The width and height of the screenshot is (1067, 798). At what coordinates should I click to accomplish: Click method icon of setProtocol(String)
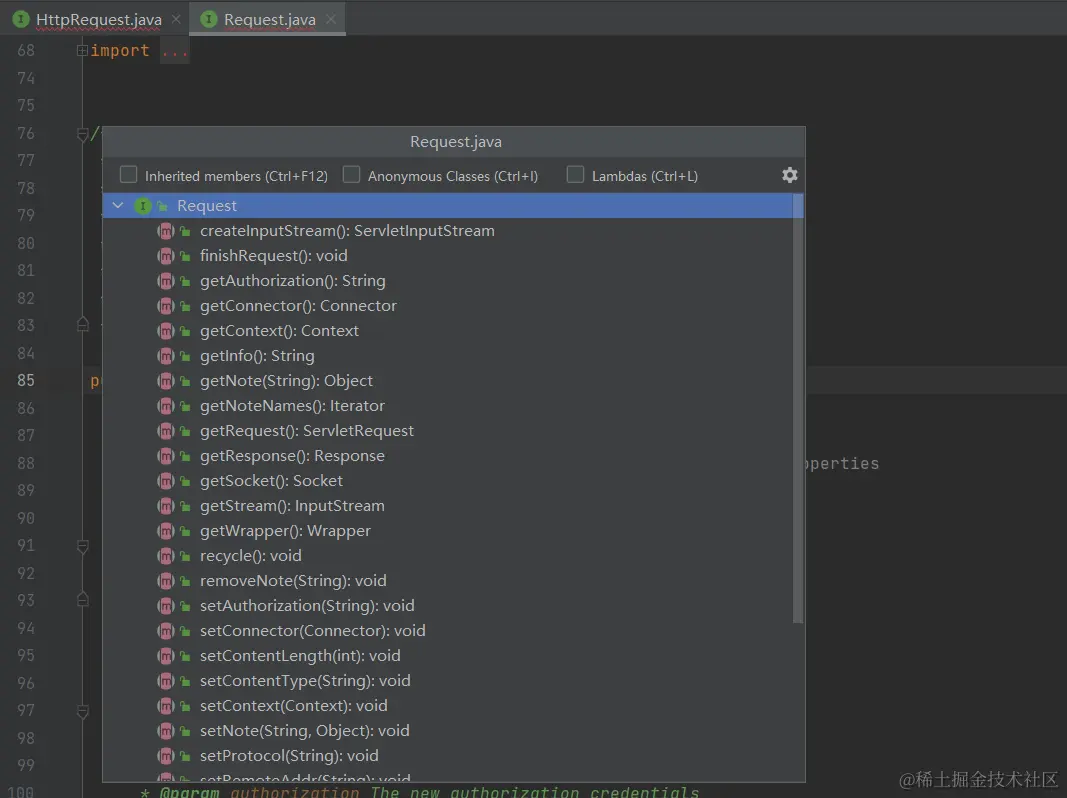(x=166, y=756)
